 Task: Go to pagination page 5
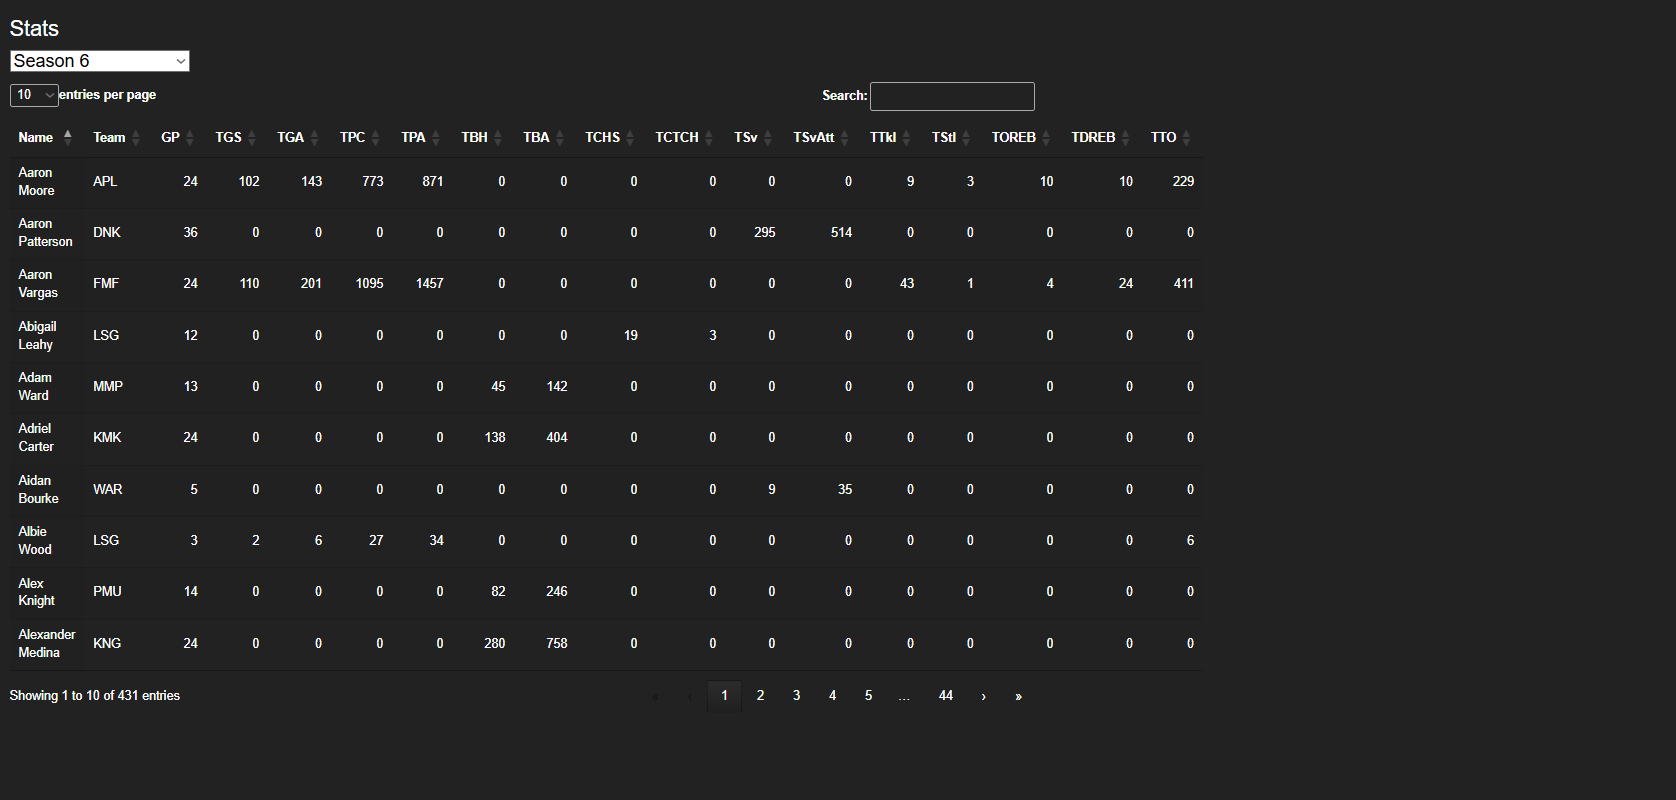click(x=868, y=695)
